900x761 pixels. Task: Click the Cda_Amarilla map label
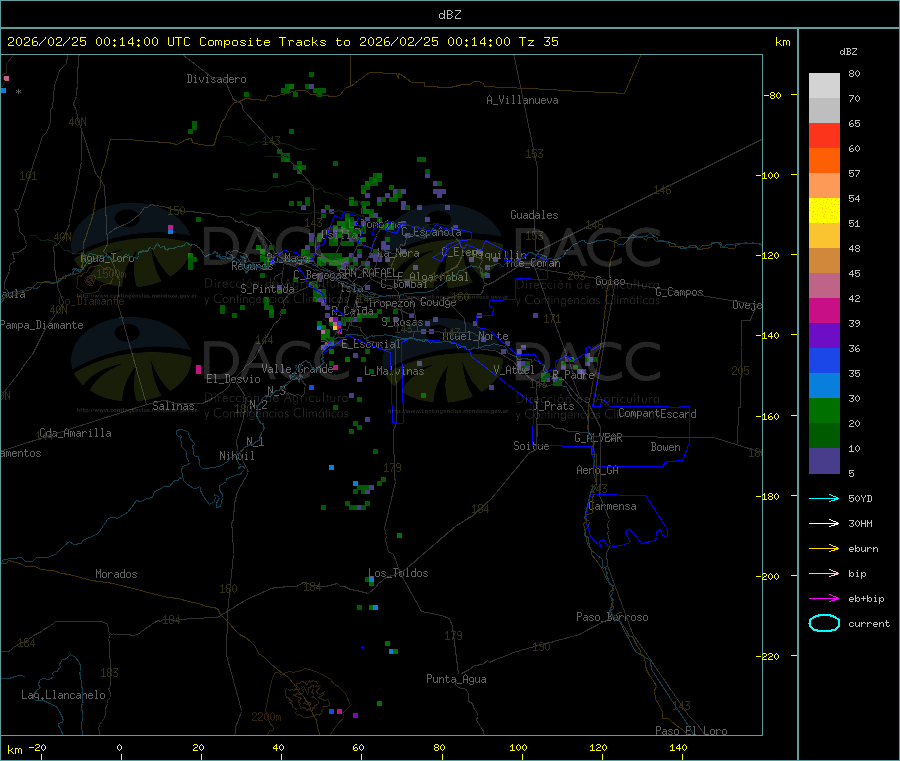[75, 433]
